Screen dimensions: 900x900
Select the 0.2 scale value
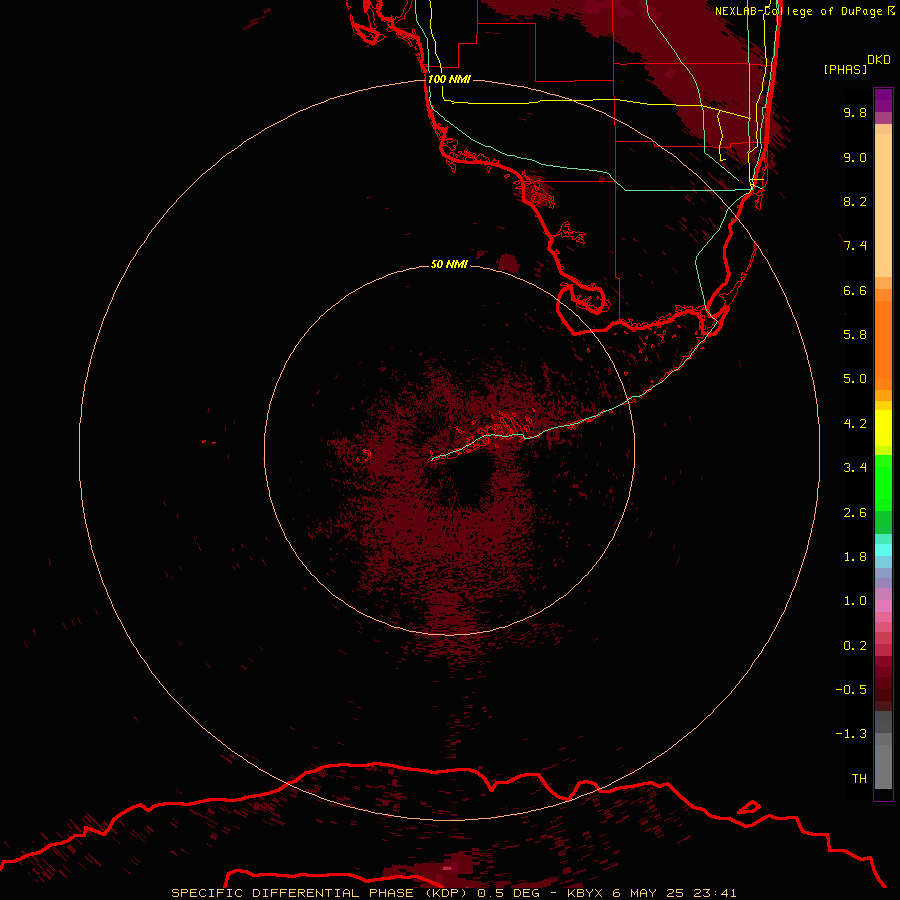855,646
